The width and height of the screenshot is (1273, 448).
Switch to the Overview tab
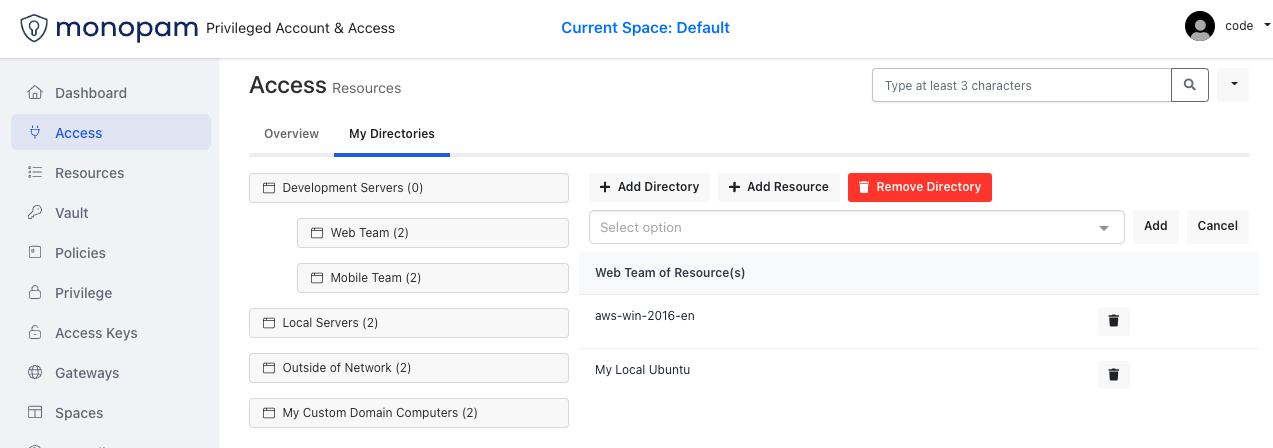pyautogui.click(x=291, y=134)
